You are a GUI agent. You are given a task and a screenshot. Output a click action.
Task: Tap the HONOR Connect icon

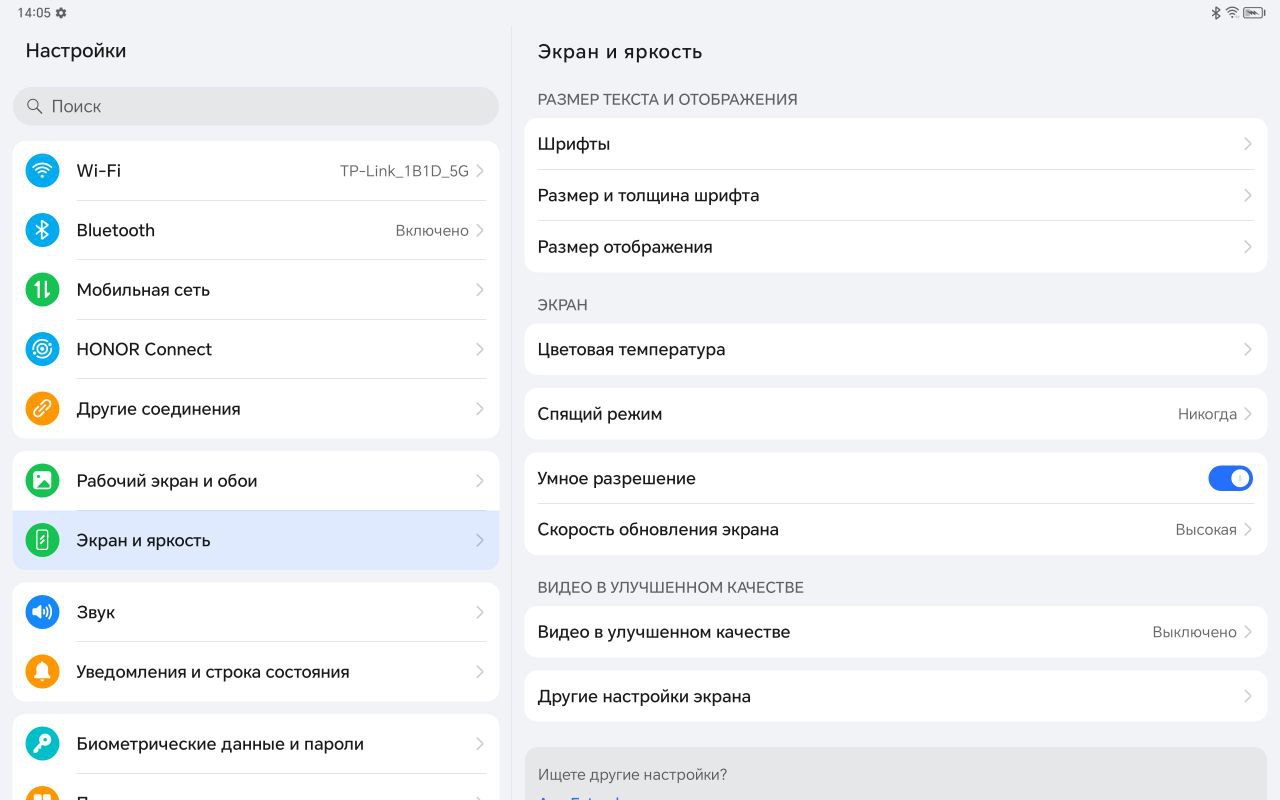click(42, 349)
